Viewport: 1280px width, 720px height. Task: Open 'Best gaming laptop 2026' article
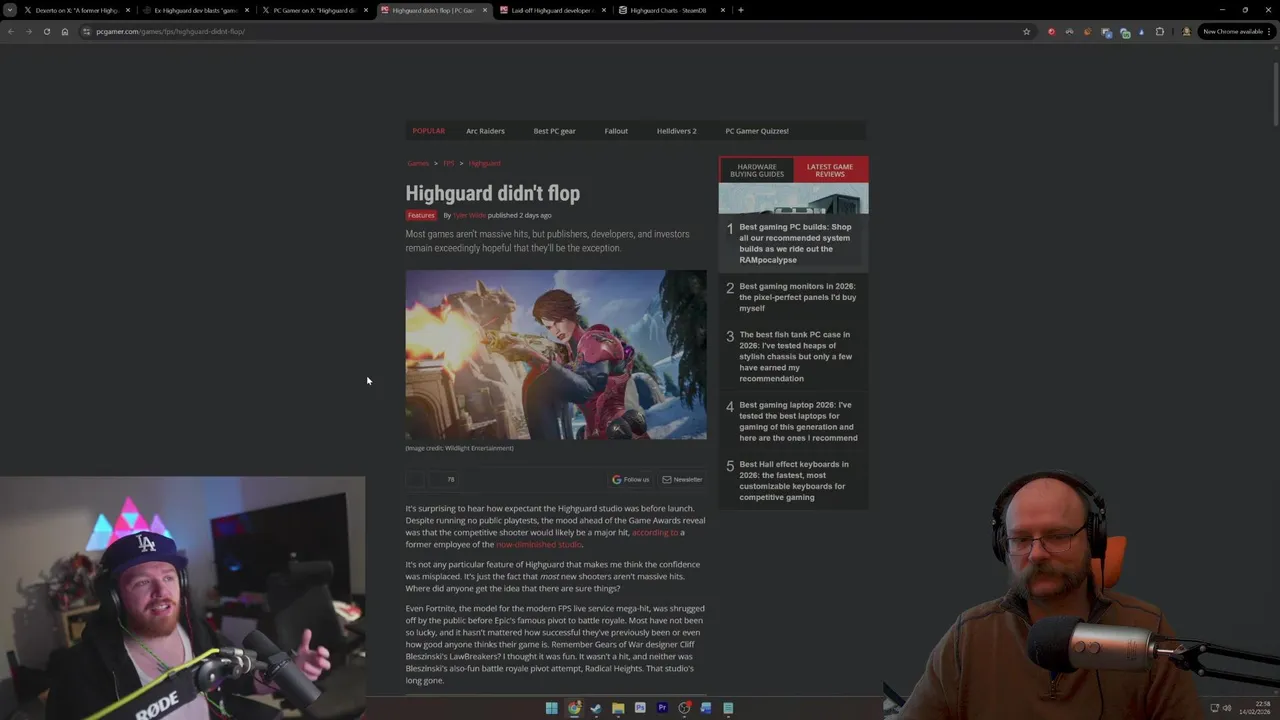798,421
